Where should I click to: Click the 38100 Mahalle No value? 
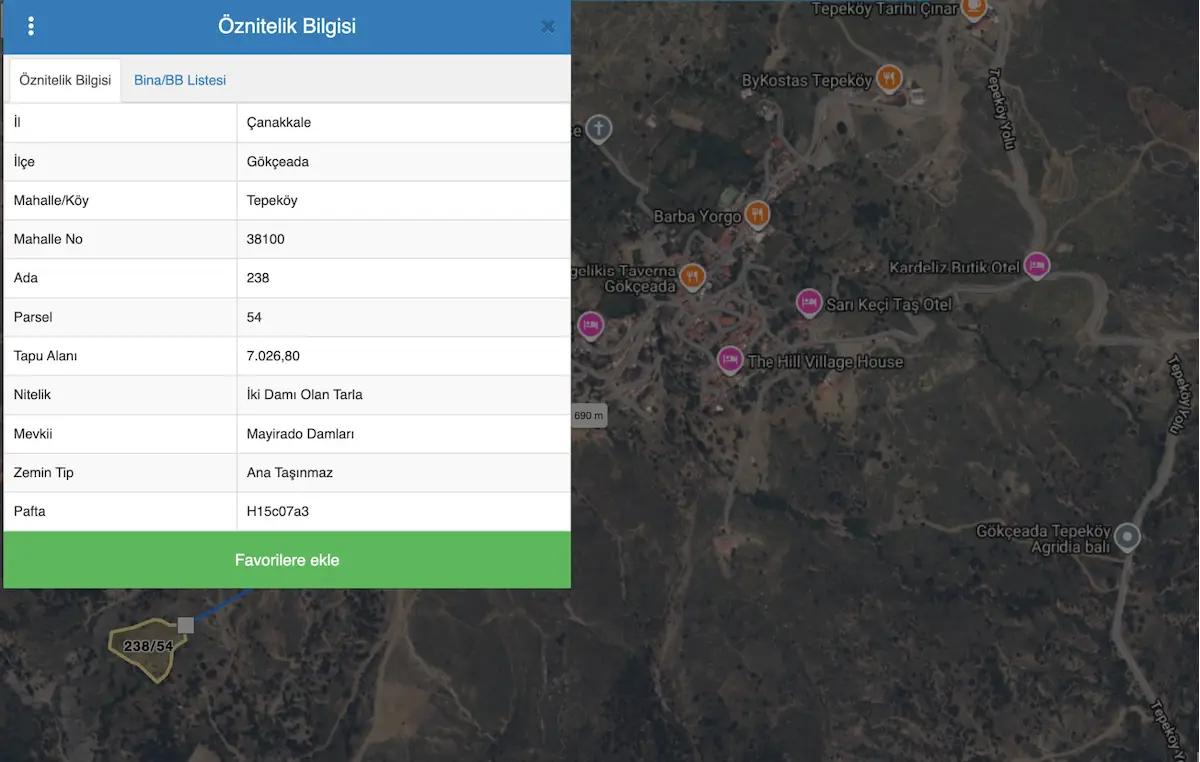[266, 239]
